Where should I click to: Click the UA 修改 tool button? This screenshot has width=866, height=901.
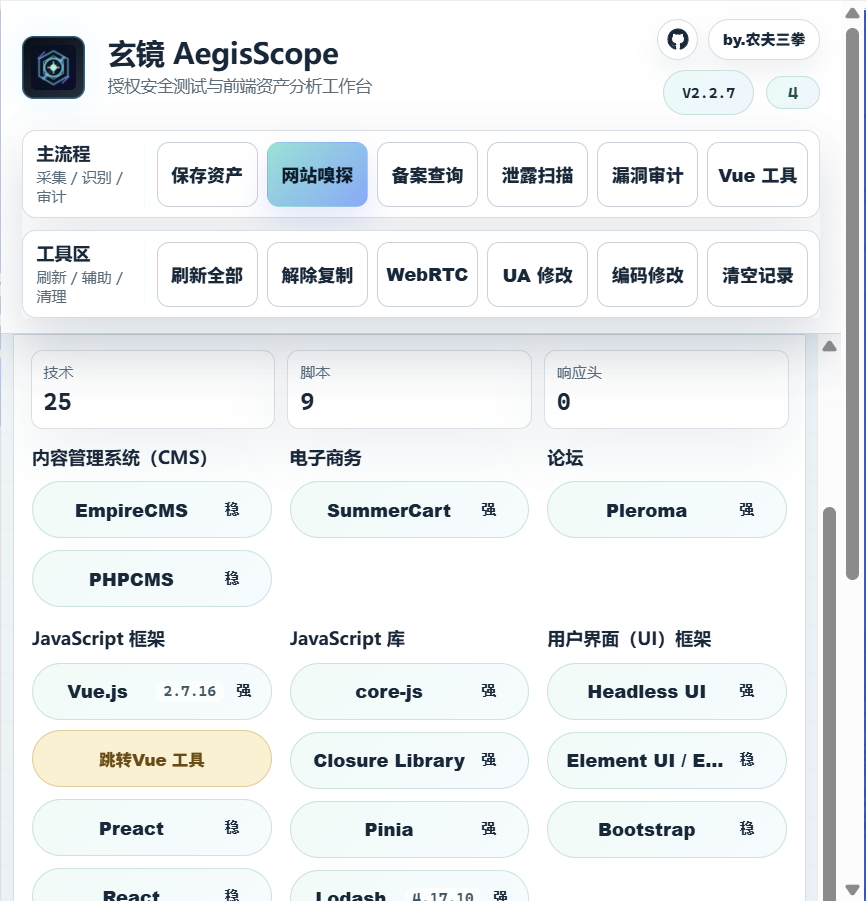[x=537, y=275]
